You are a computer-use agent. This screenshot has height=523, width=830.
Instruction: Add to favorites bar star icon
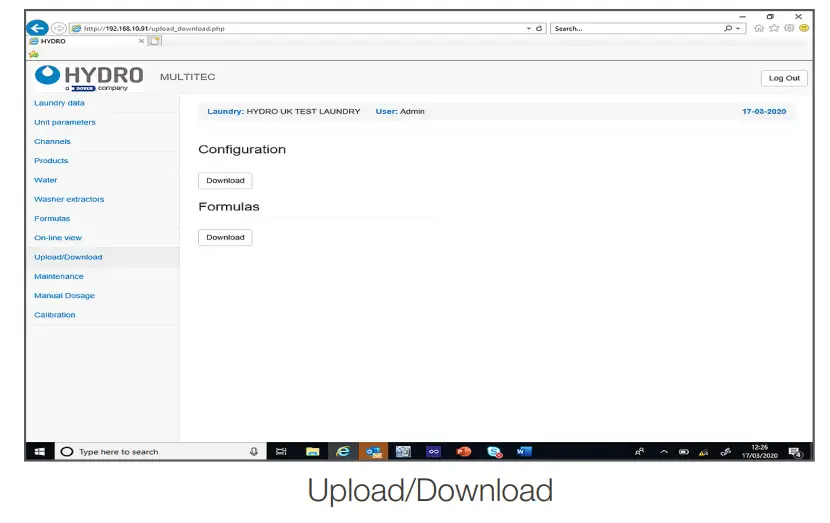point(34,53)
